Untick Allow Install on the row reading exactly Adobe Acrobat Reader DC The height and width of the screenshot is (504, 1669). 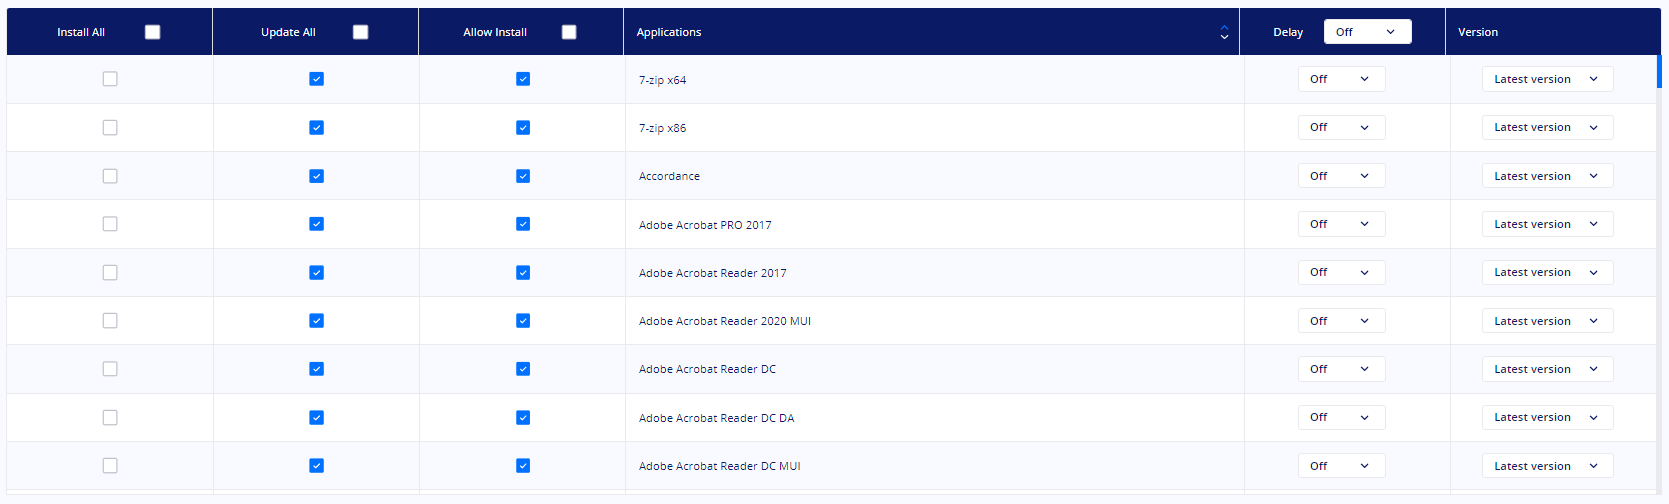coord(523,369)
